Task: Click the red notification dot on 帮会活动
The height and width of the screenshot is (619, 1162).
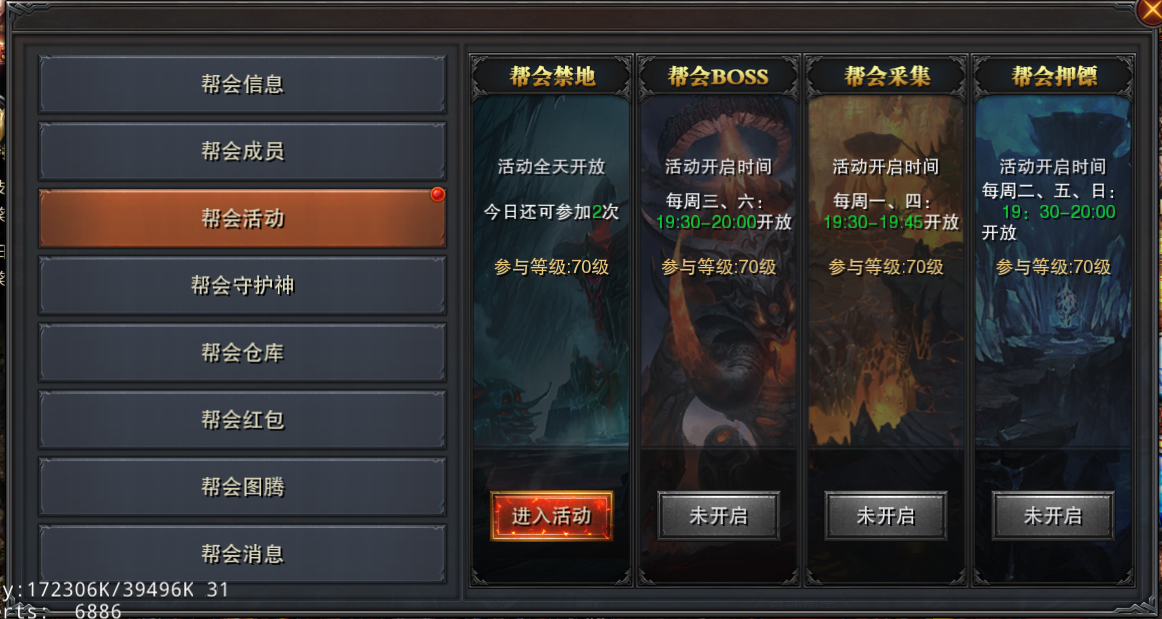Action: pyautogui.click(x=437, y=194)
